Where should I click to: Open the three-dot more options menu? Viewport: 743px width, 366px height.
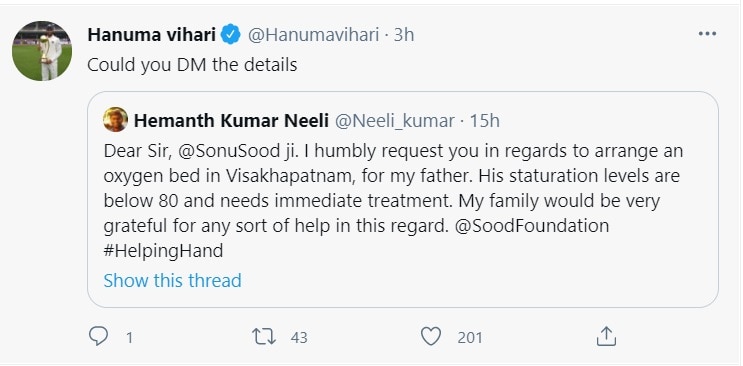(707, 34)
